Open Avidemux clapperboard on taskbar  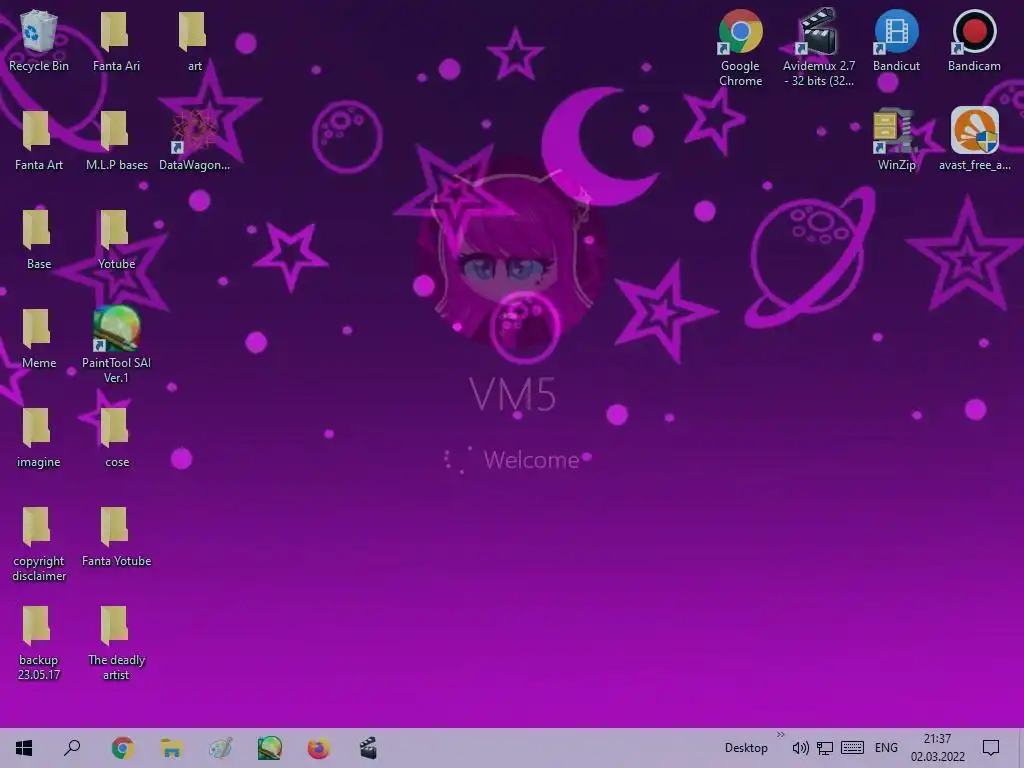pyautogui.click(x=368, y=748)
